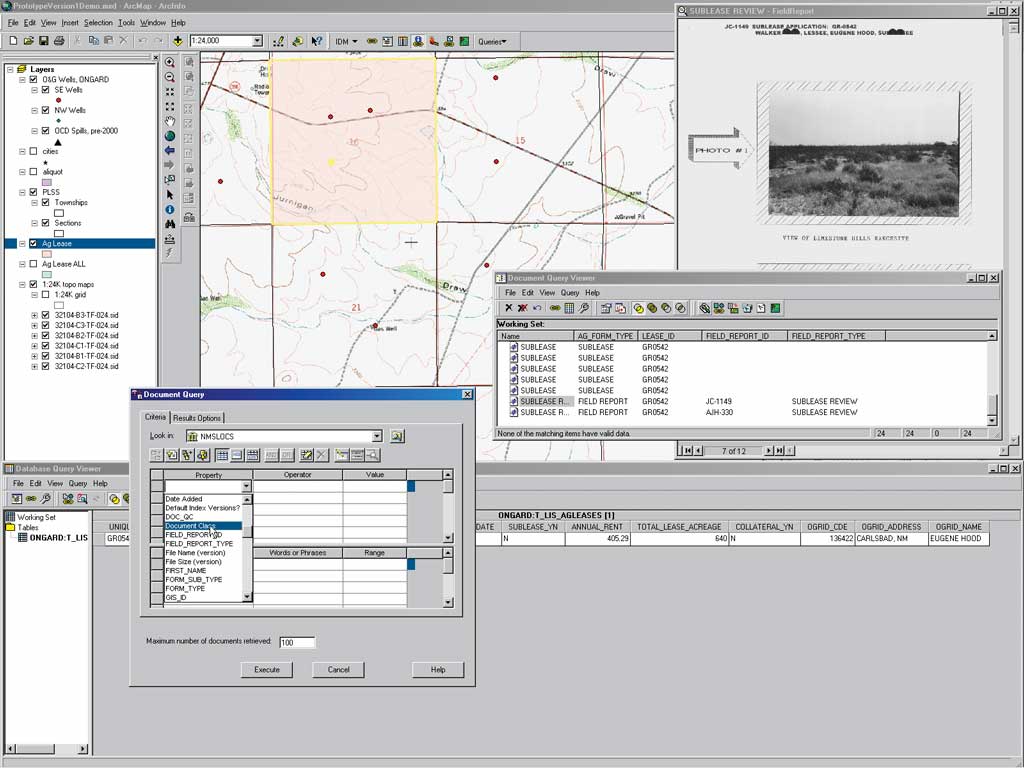
Task: Open the Queries dropdown menu
Action: pyautogui.click(x=492, y=42)
